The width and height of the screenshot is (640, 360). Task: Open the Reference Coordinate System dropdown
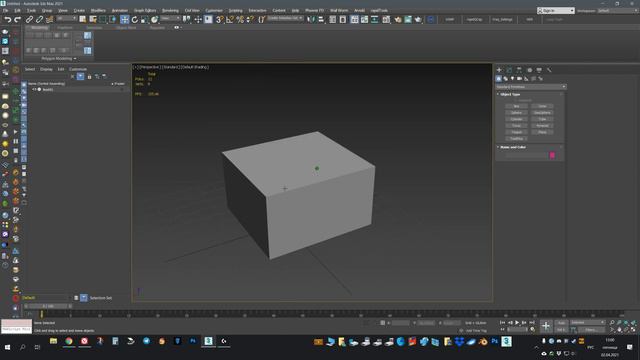pos(170,19)
